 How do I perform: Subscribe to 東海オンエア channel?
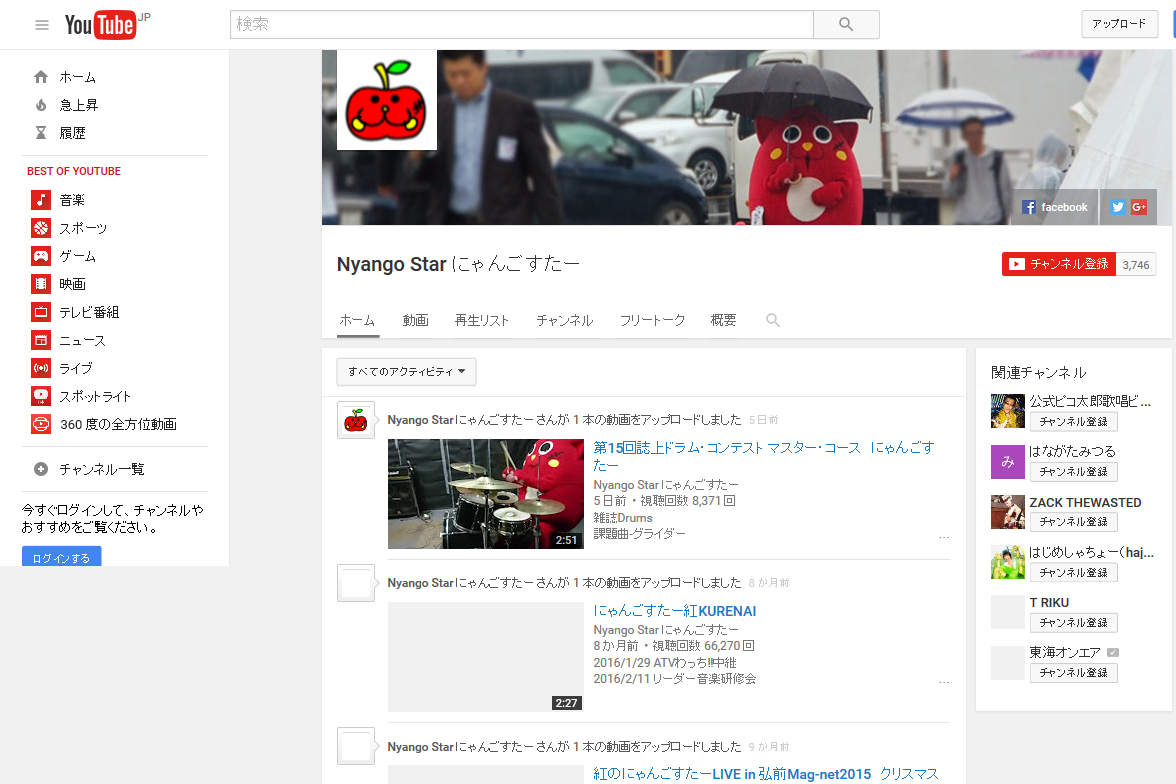(x=1073, y=673)
